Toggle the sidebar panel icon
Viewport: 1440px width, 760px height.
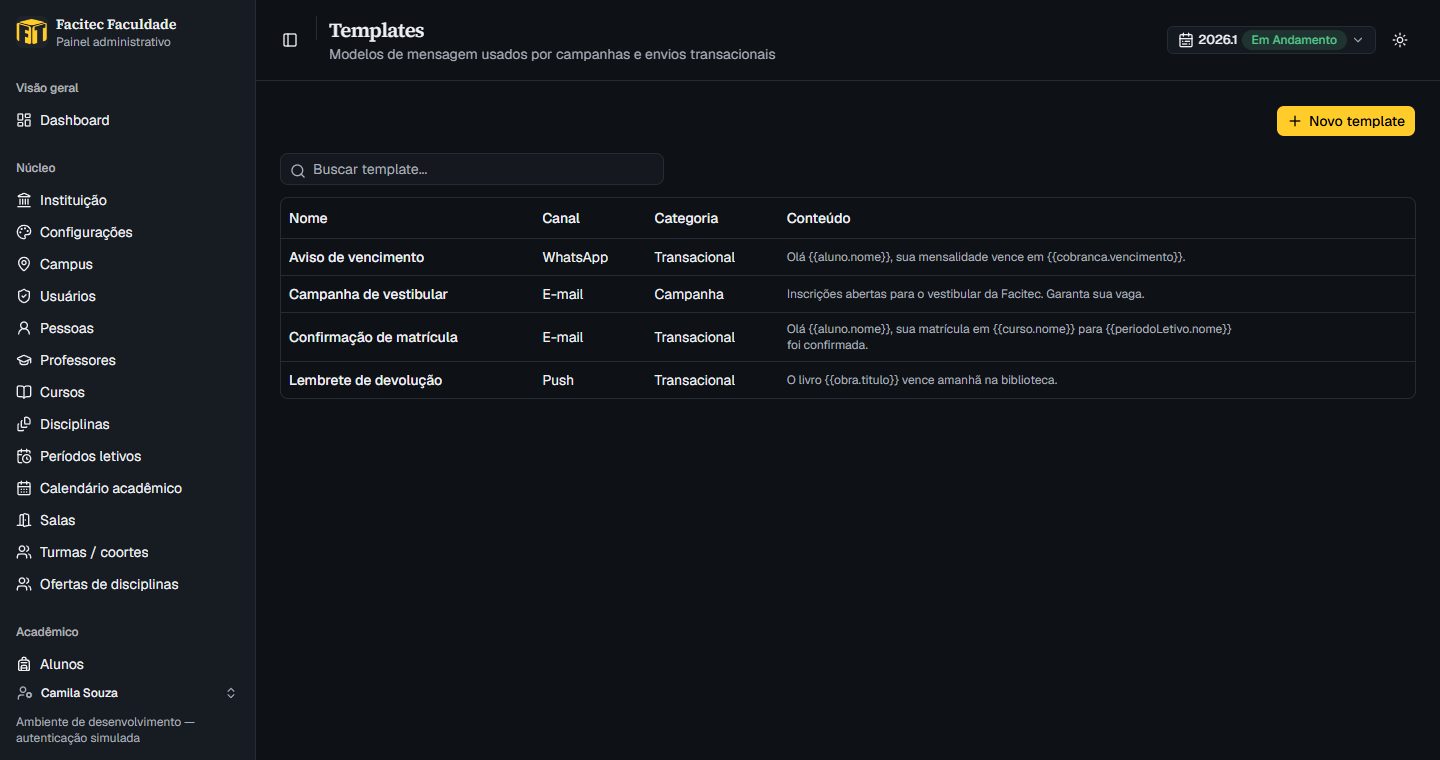pos(290,40)
